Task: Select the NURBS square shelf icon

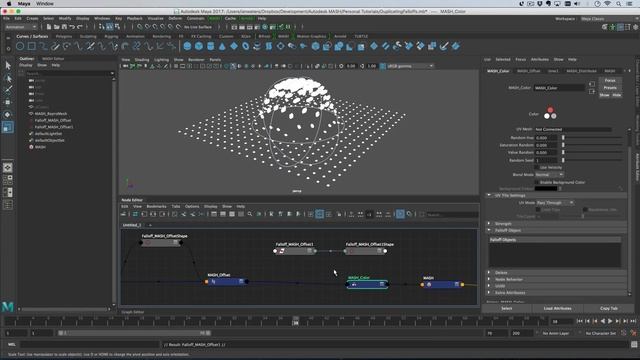Action: (x=32, y=46)
